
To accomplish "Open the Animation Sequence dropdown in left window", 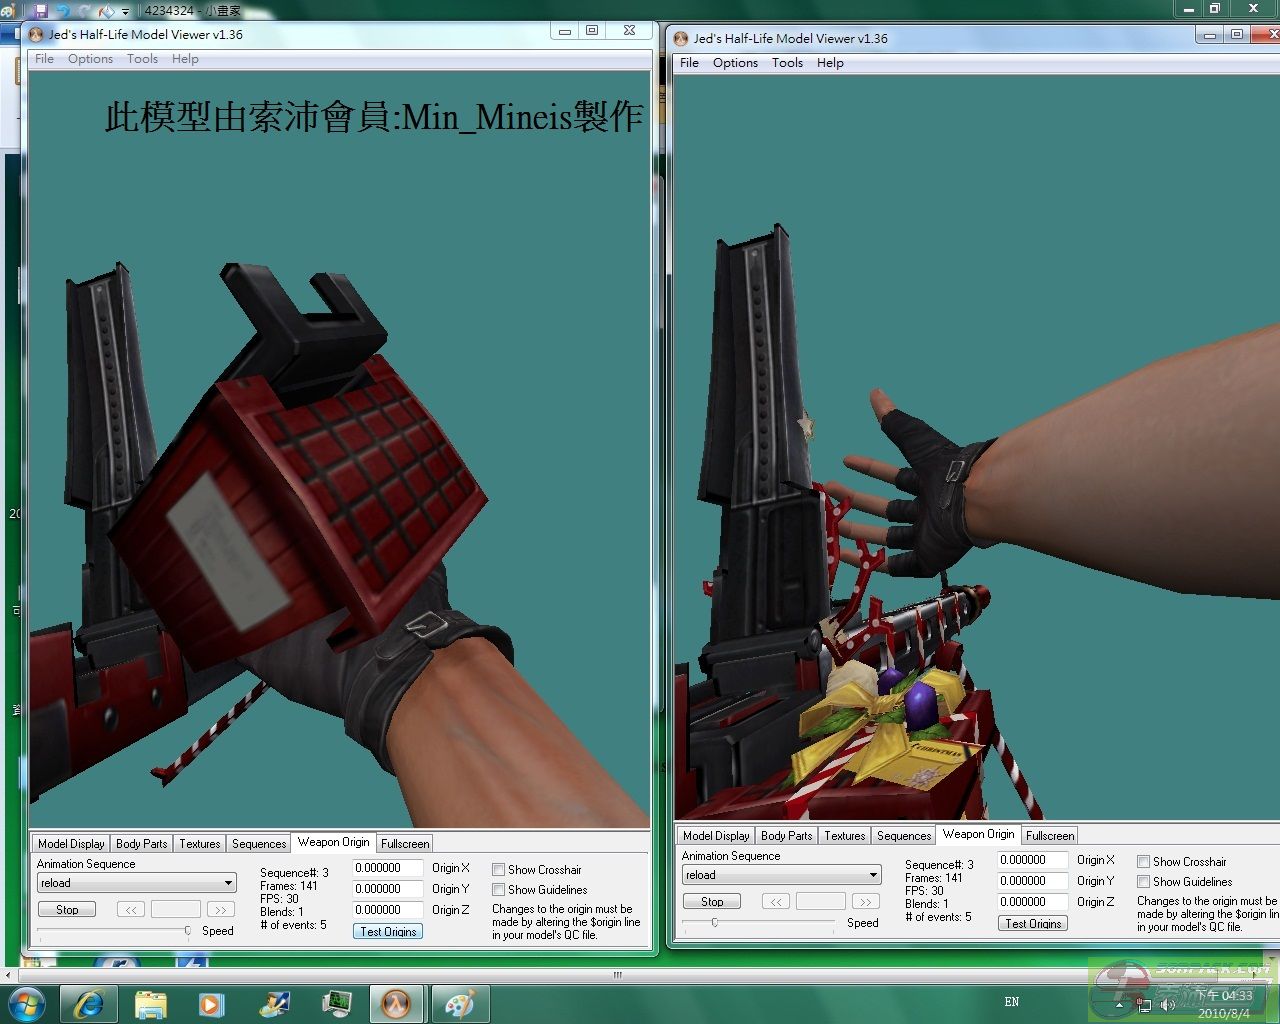I will click(228, 883).
